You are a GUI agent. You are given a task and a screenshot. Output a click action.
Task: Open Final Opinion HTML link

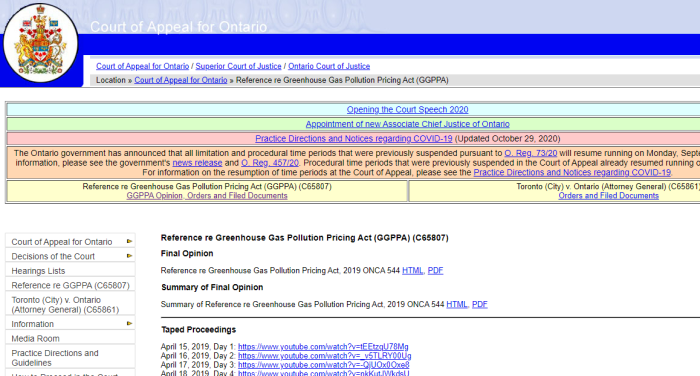[412, 270]
